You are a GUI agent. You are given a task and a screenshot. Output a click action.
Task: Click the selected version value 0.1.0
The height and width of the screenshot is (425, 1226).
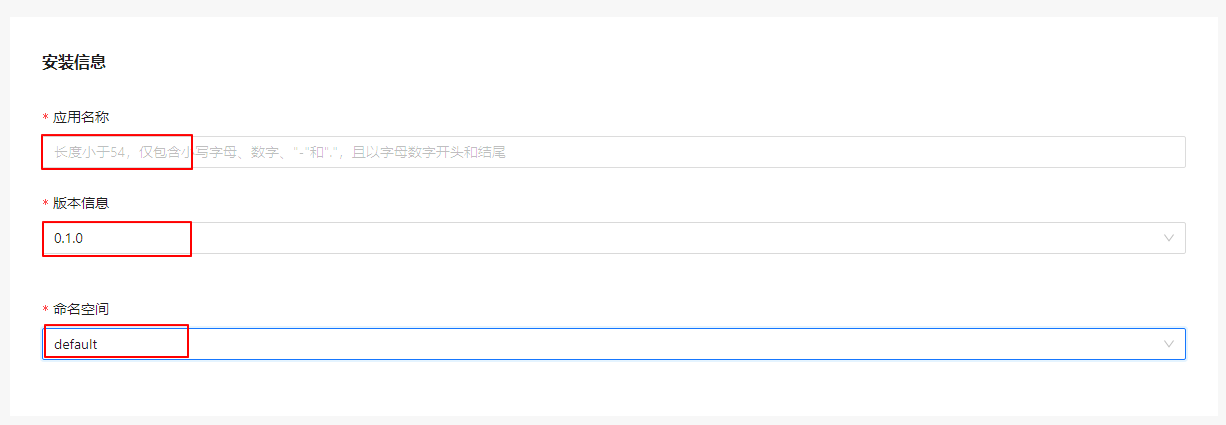pos(69,238)
